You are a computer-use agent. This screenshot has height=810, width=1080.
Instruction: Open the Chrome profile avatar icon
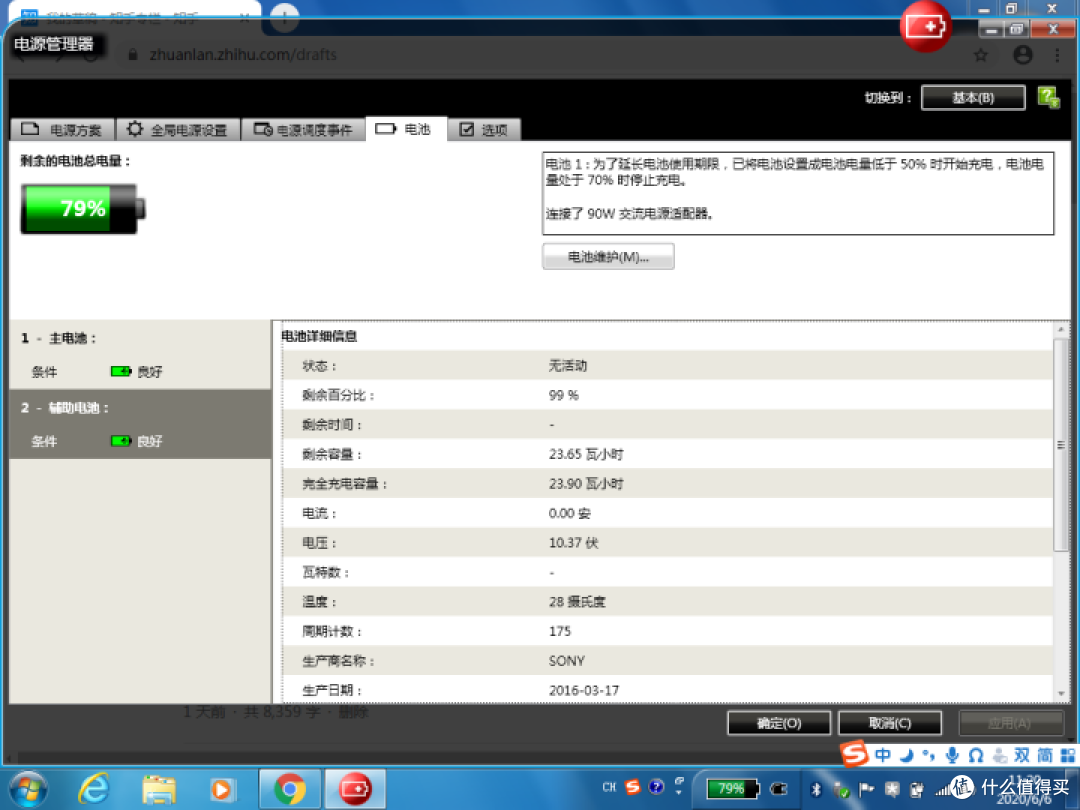pyautogui.click(x=1023, y=55)
